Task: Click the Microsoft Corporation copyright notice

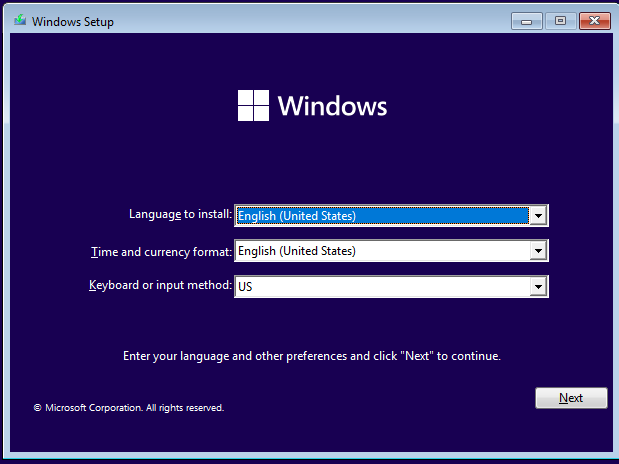Action: [x=128, y=408]
